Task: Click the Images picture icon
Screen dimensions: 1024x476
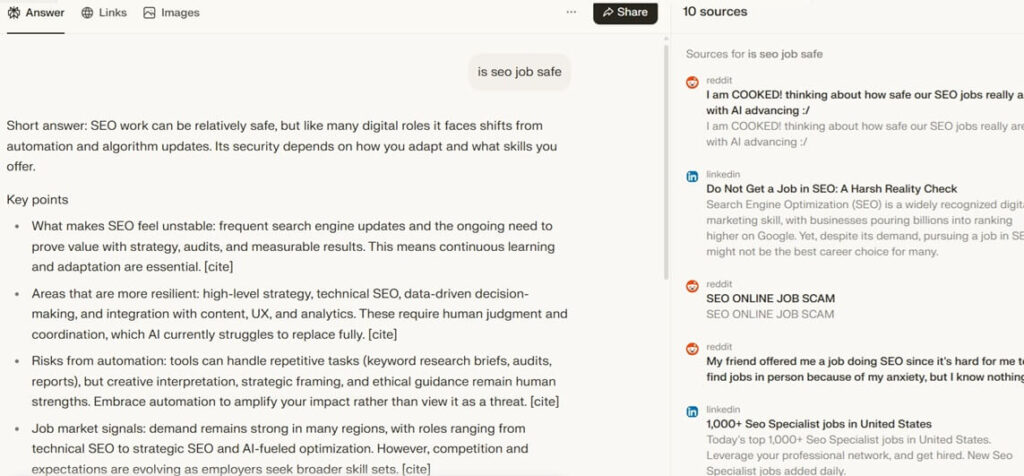Action: (149, 13)
